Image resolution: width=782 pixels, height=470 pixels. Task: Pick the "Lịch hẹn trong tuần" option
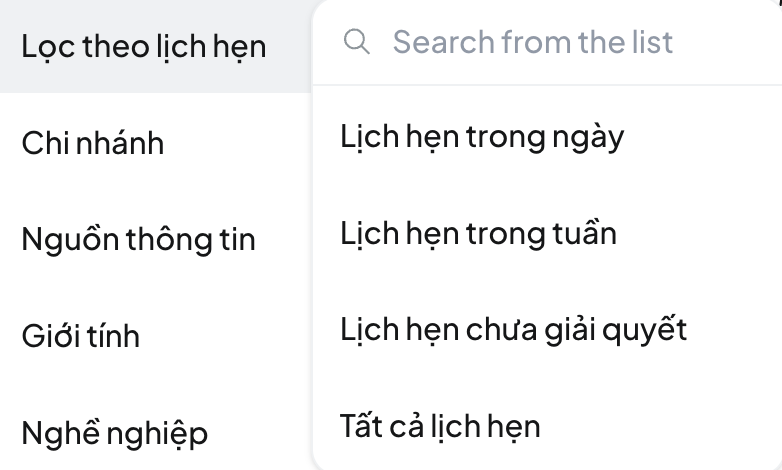tap(478, 233)
